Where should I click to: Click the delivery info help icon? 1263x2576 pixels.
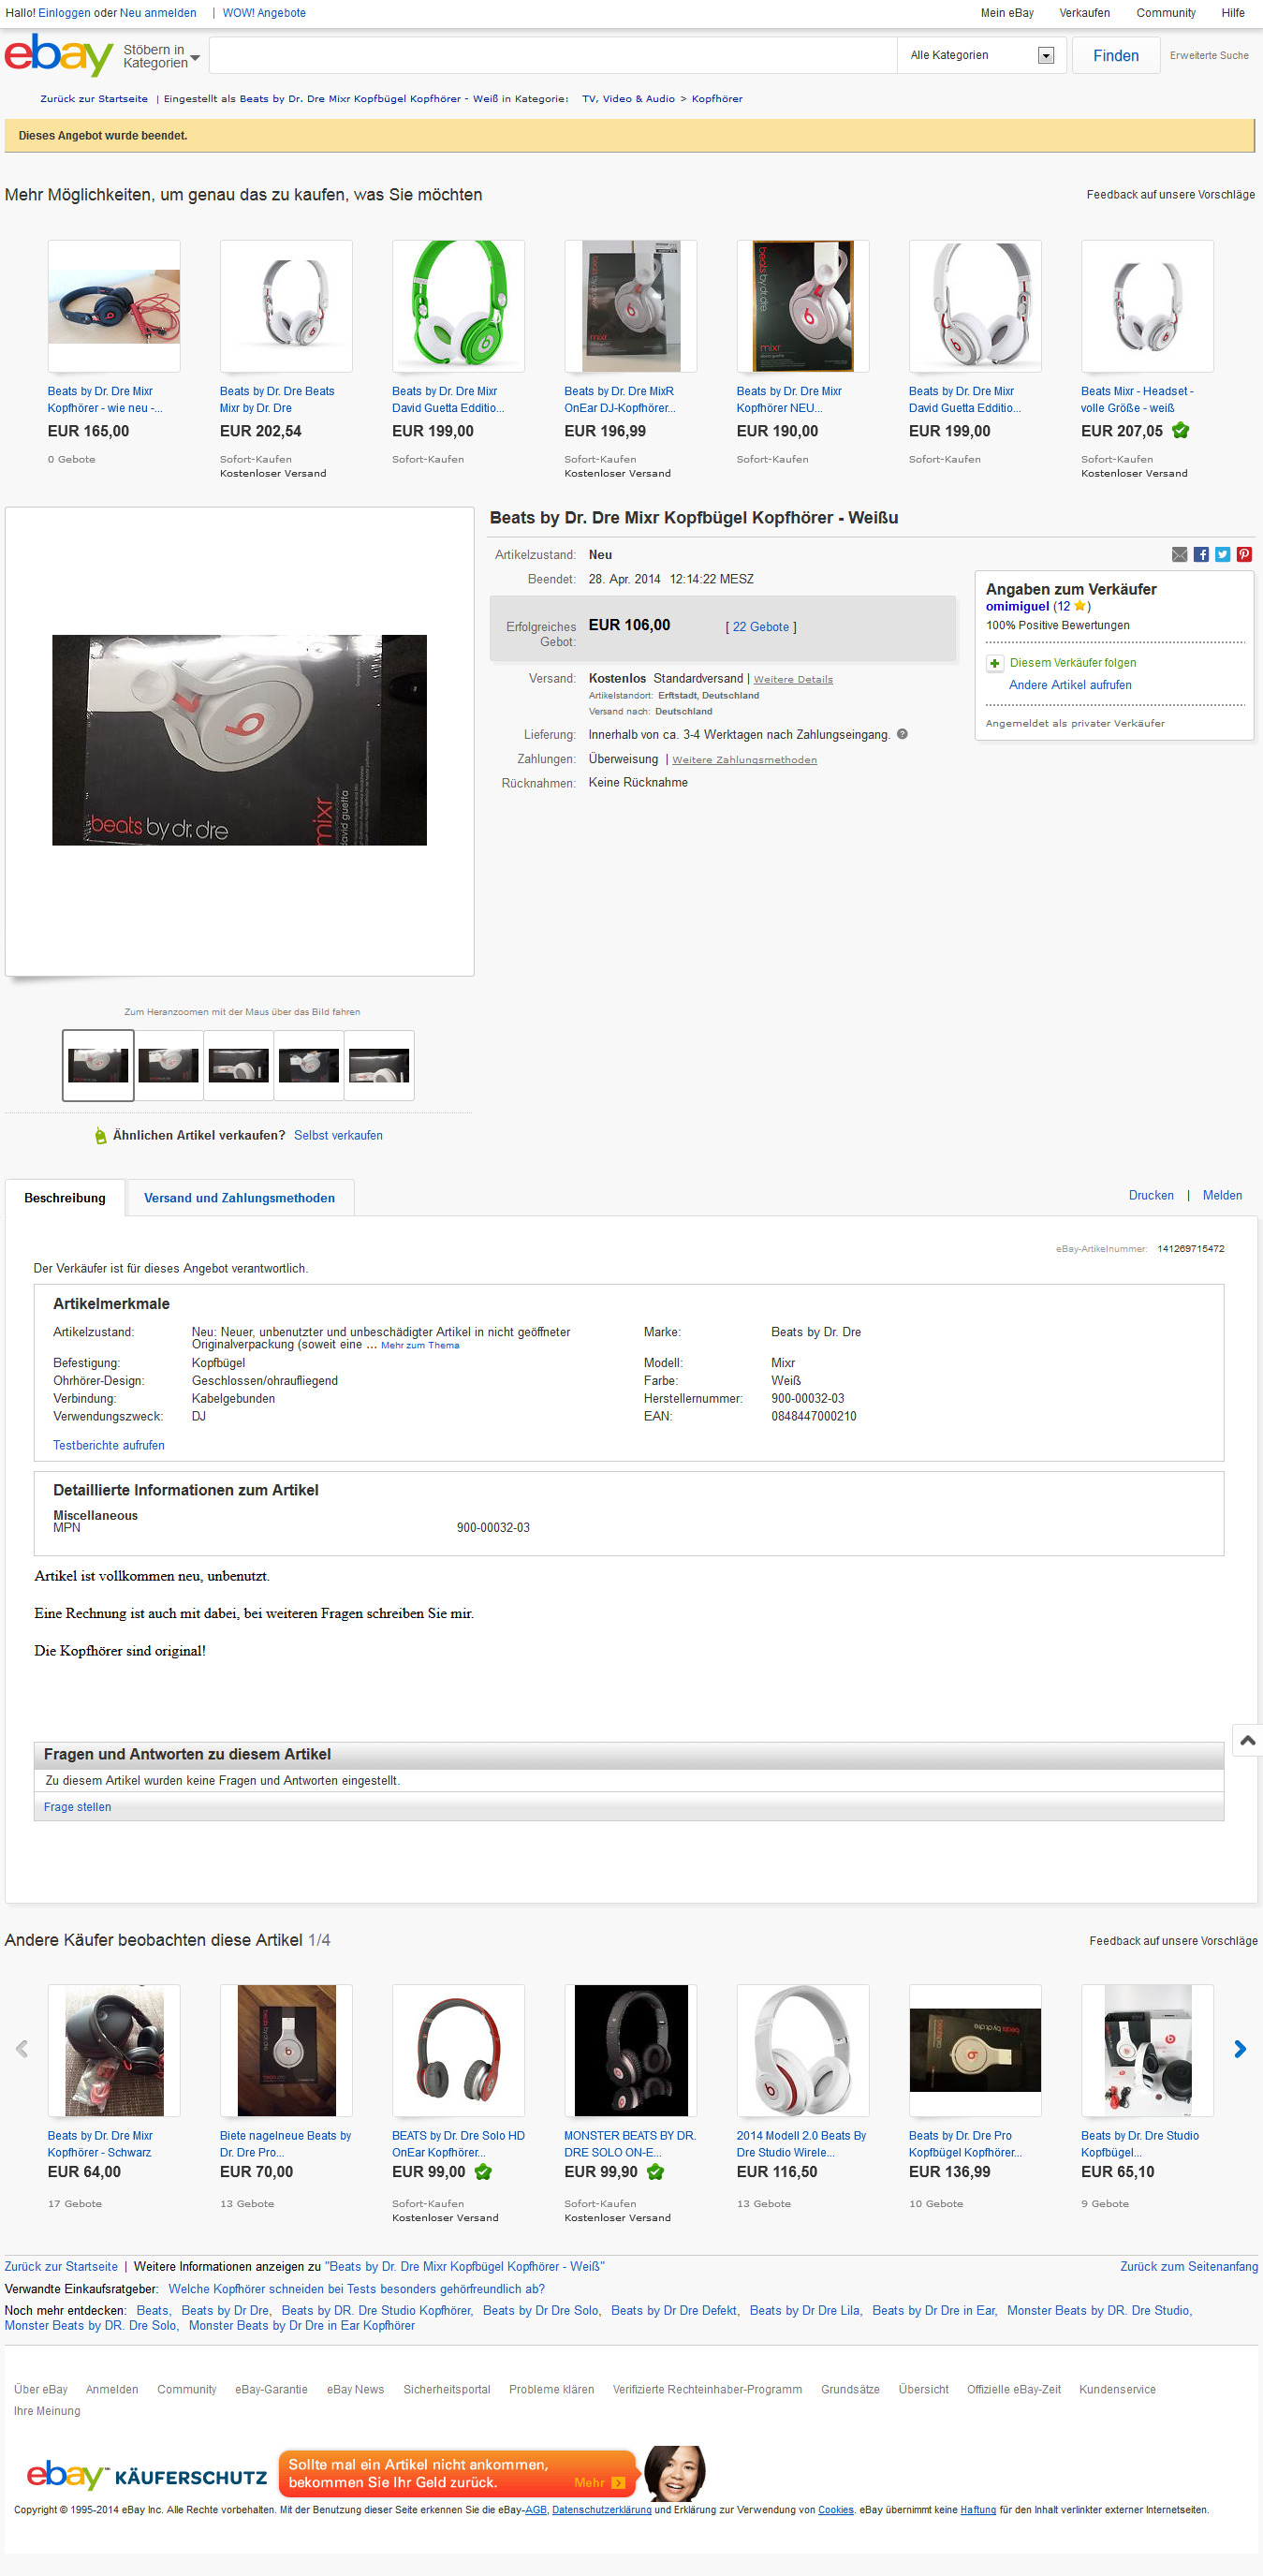[x=902, y=734]
